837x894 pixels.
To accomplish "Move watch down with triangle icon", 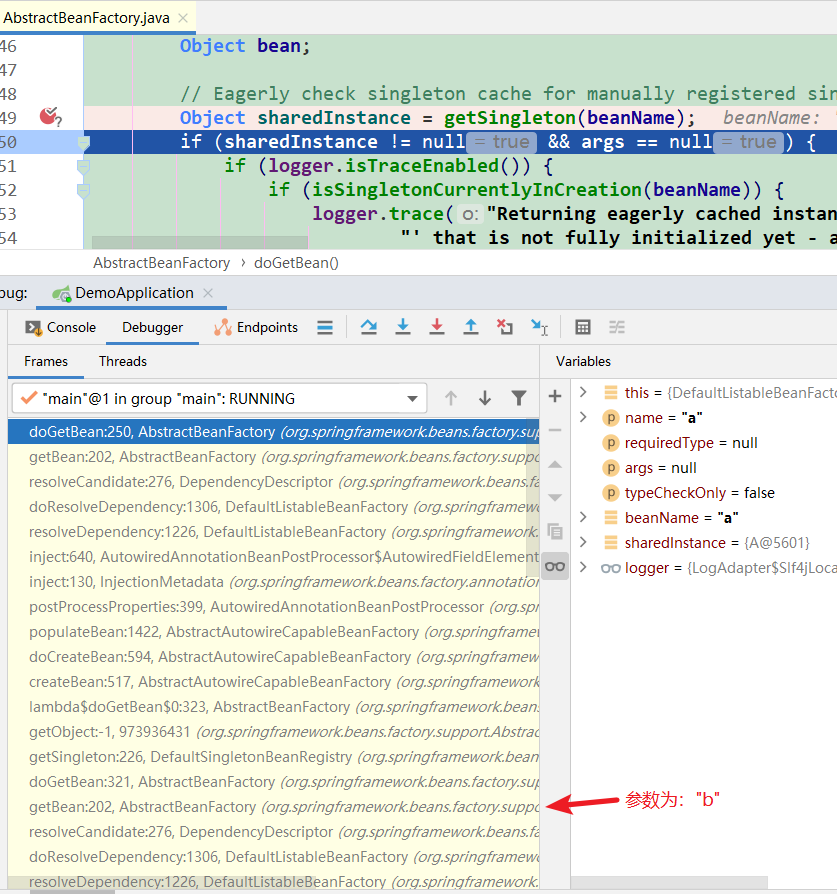I will (x=555, y=497).
